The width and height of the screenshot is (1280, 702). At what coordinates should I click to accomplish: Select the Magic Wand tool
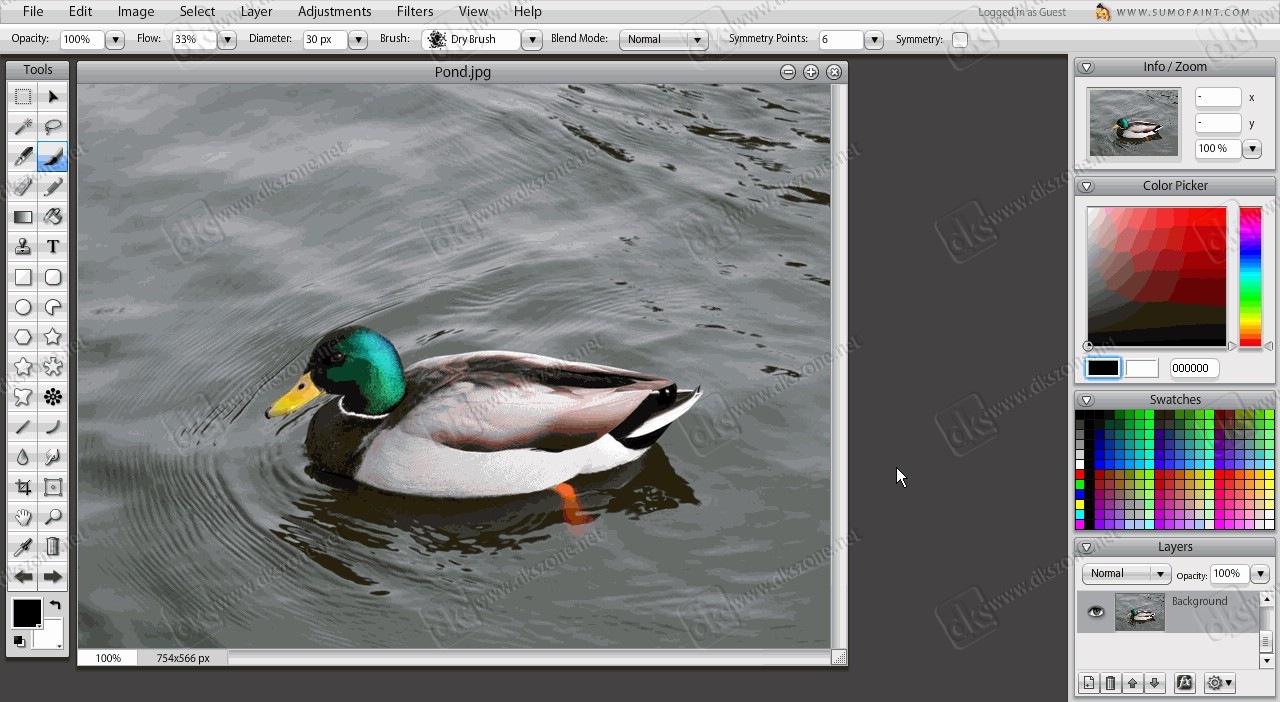tap(23, 127)
